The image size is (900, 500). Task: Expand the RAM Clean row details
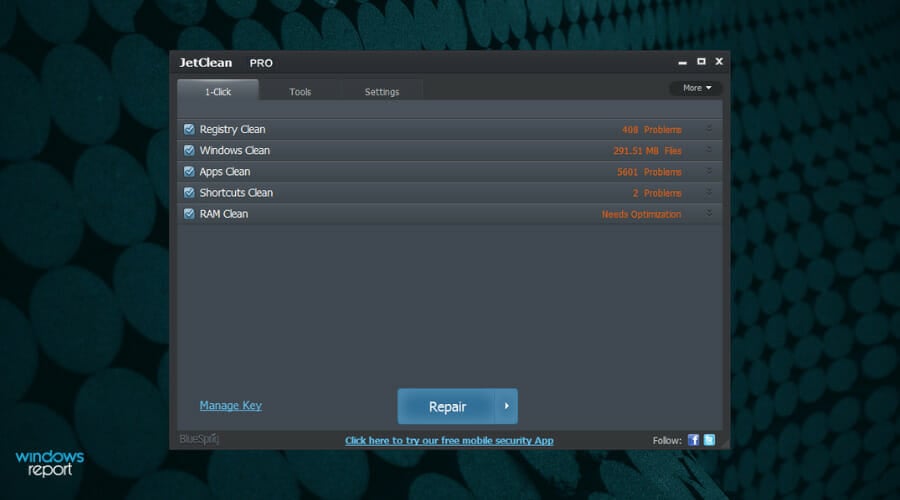click(709, 213)
